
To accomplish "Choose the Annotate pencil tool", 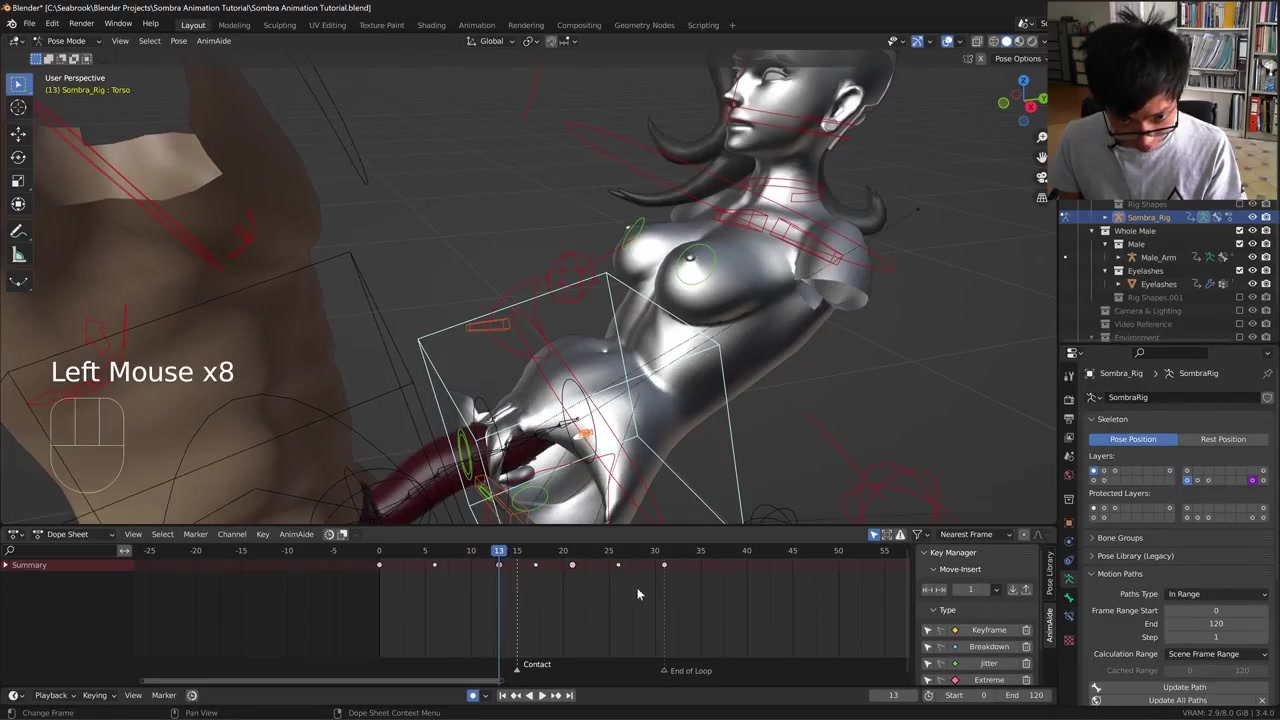I will (18, 231).
